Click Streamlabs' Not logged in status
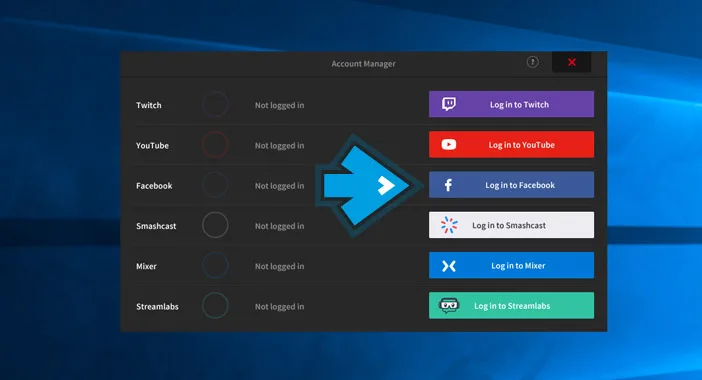 click(x=279, y=307)
